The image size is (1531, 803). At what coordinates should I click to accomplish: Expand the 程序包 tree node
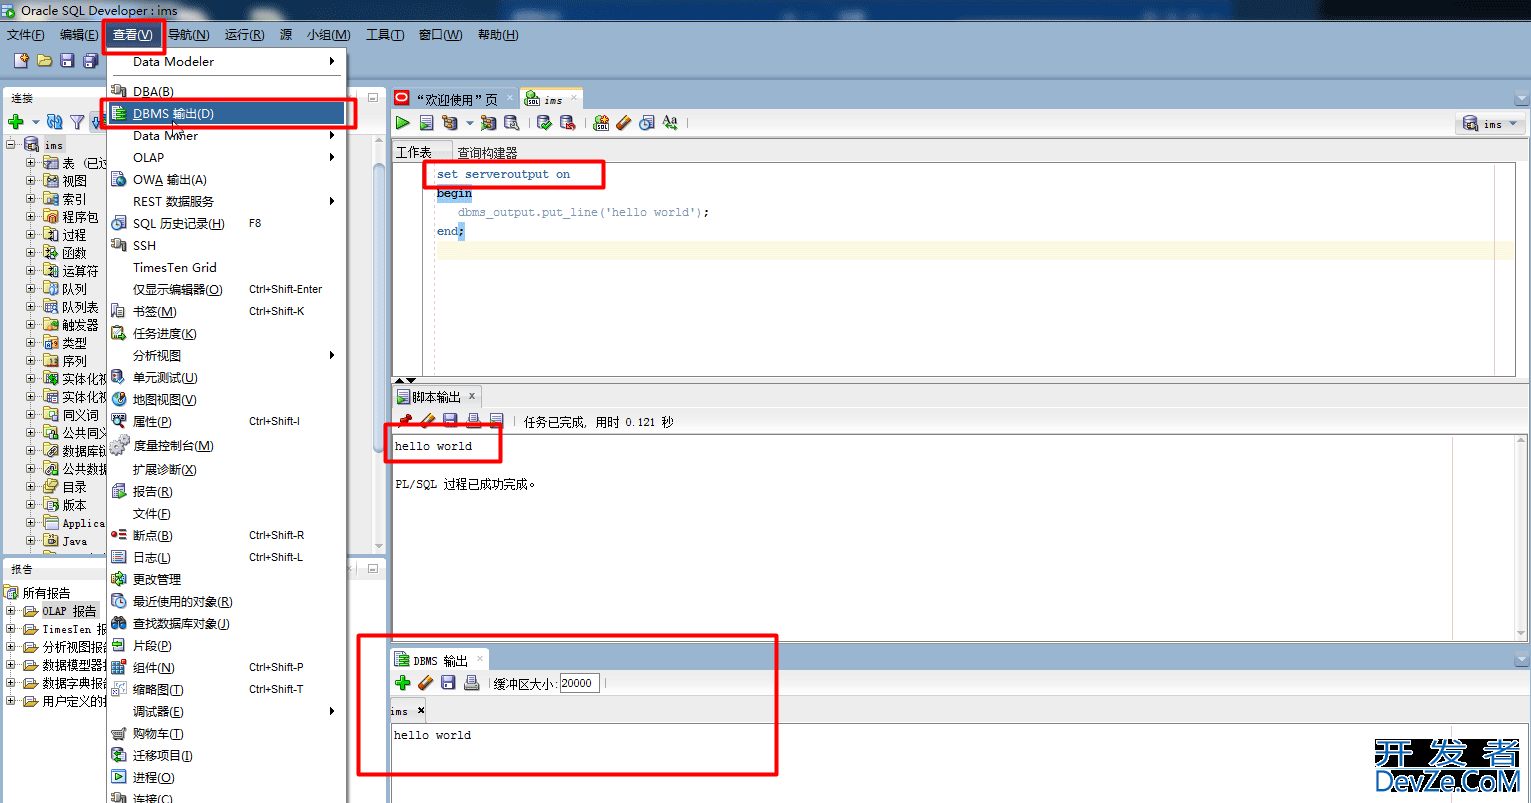[x=30, y=217]
